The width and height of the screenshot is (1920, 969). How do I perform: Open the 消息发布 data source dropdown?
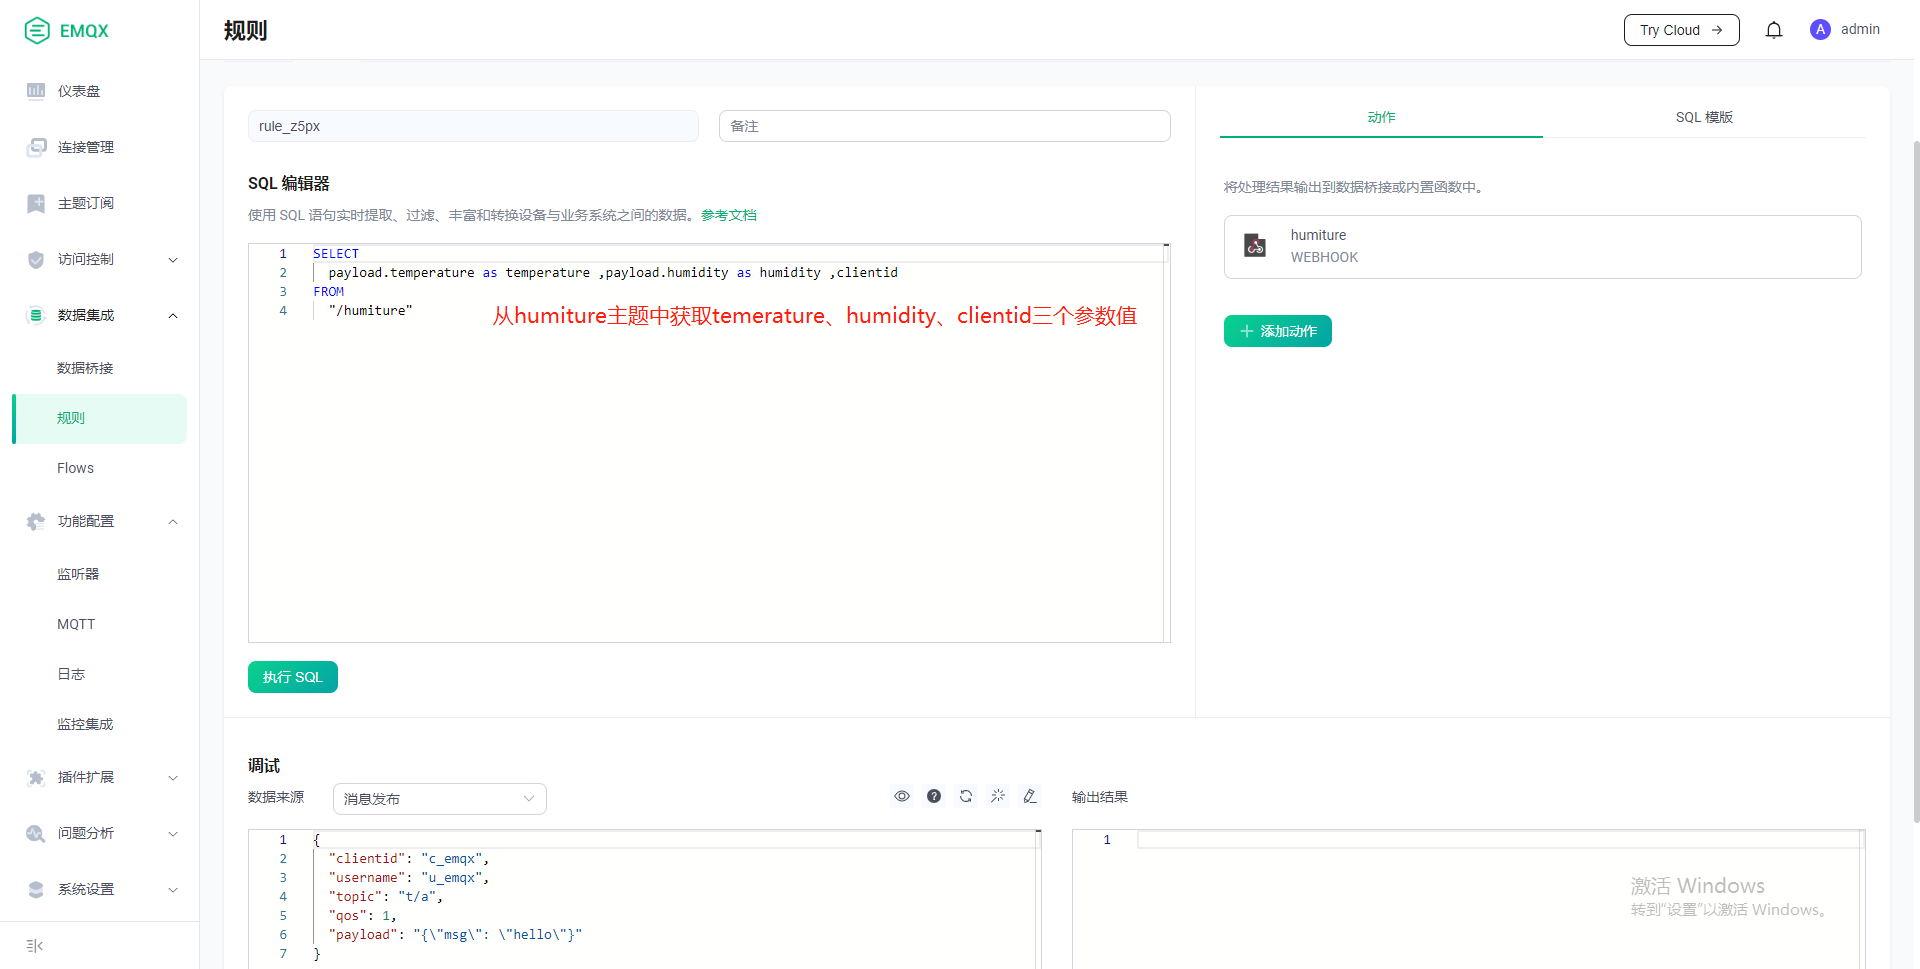click(439, 799)
